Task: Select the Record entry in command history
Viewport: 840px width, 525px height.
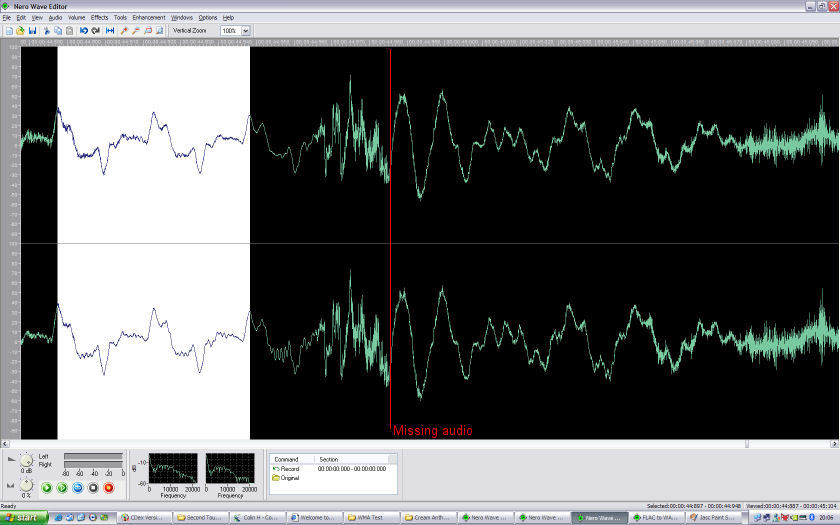Action: pyautogui.click(x=289, y=468)
